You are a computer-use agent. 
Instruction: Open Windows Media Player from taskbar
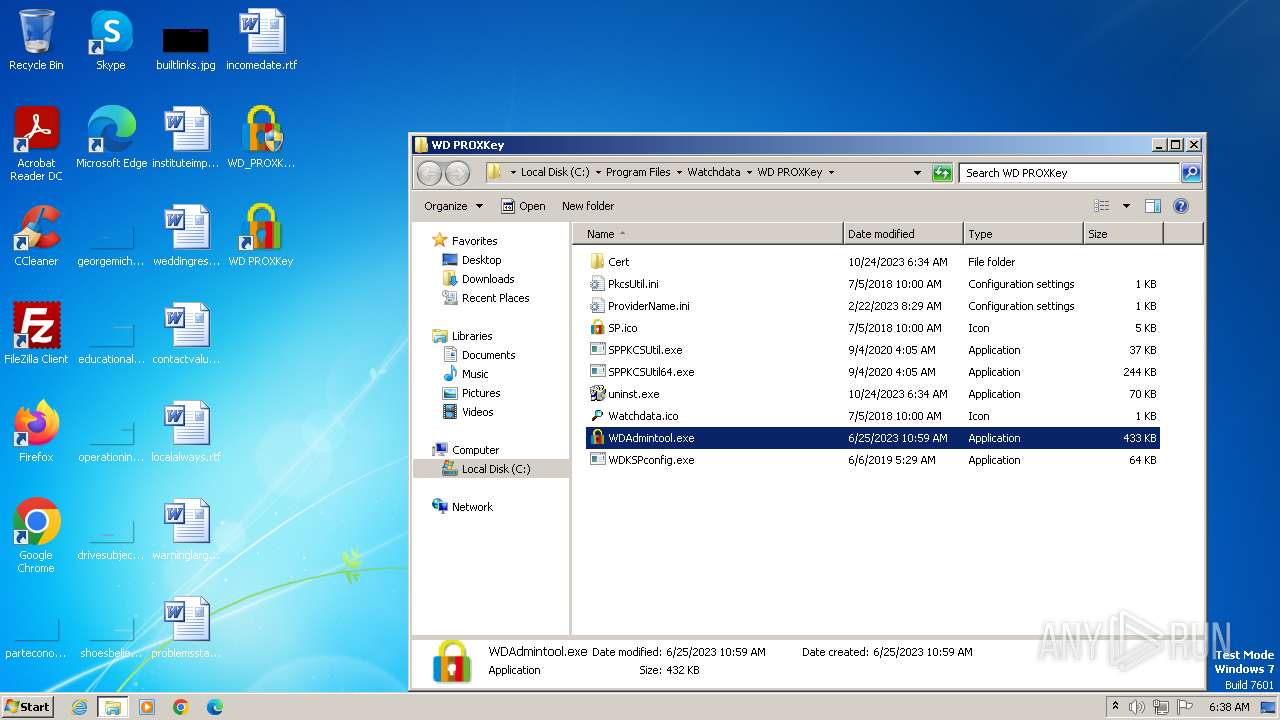(x=147, y=707)
